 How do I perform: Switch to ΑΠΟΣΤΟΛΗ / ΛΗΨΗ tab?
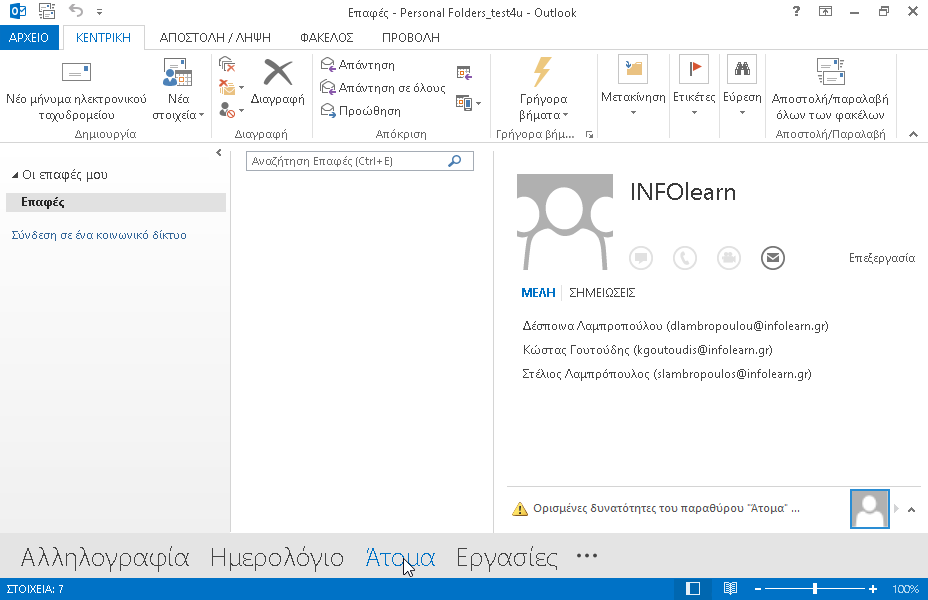pyautogui.click(x=215, y=37)
